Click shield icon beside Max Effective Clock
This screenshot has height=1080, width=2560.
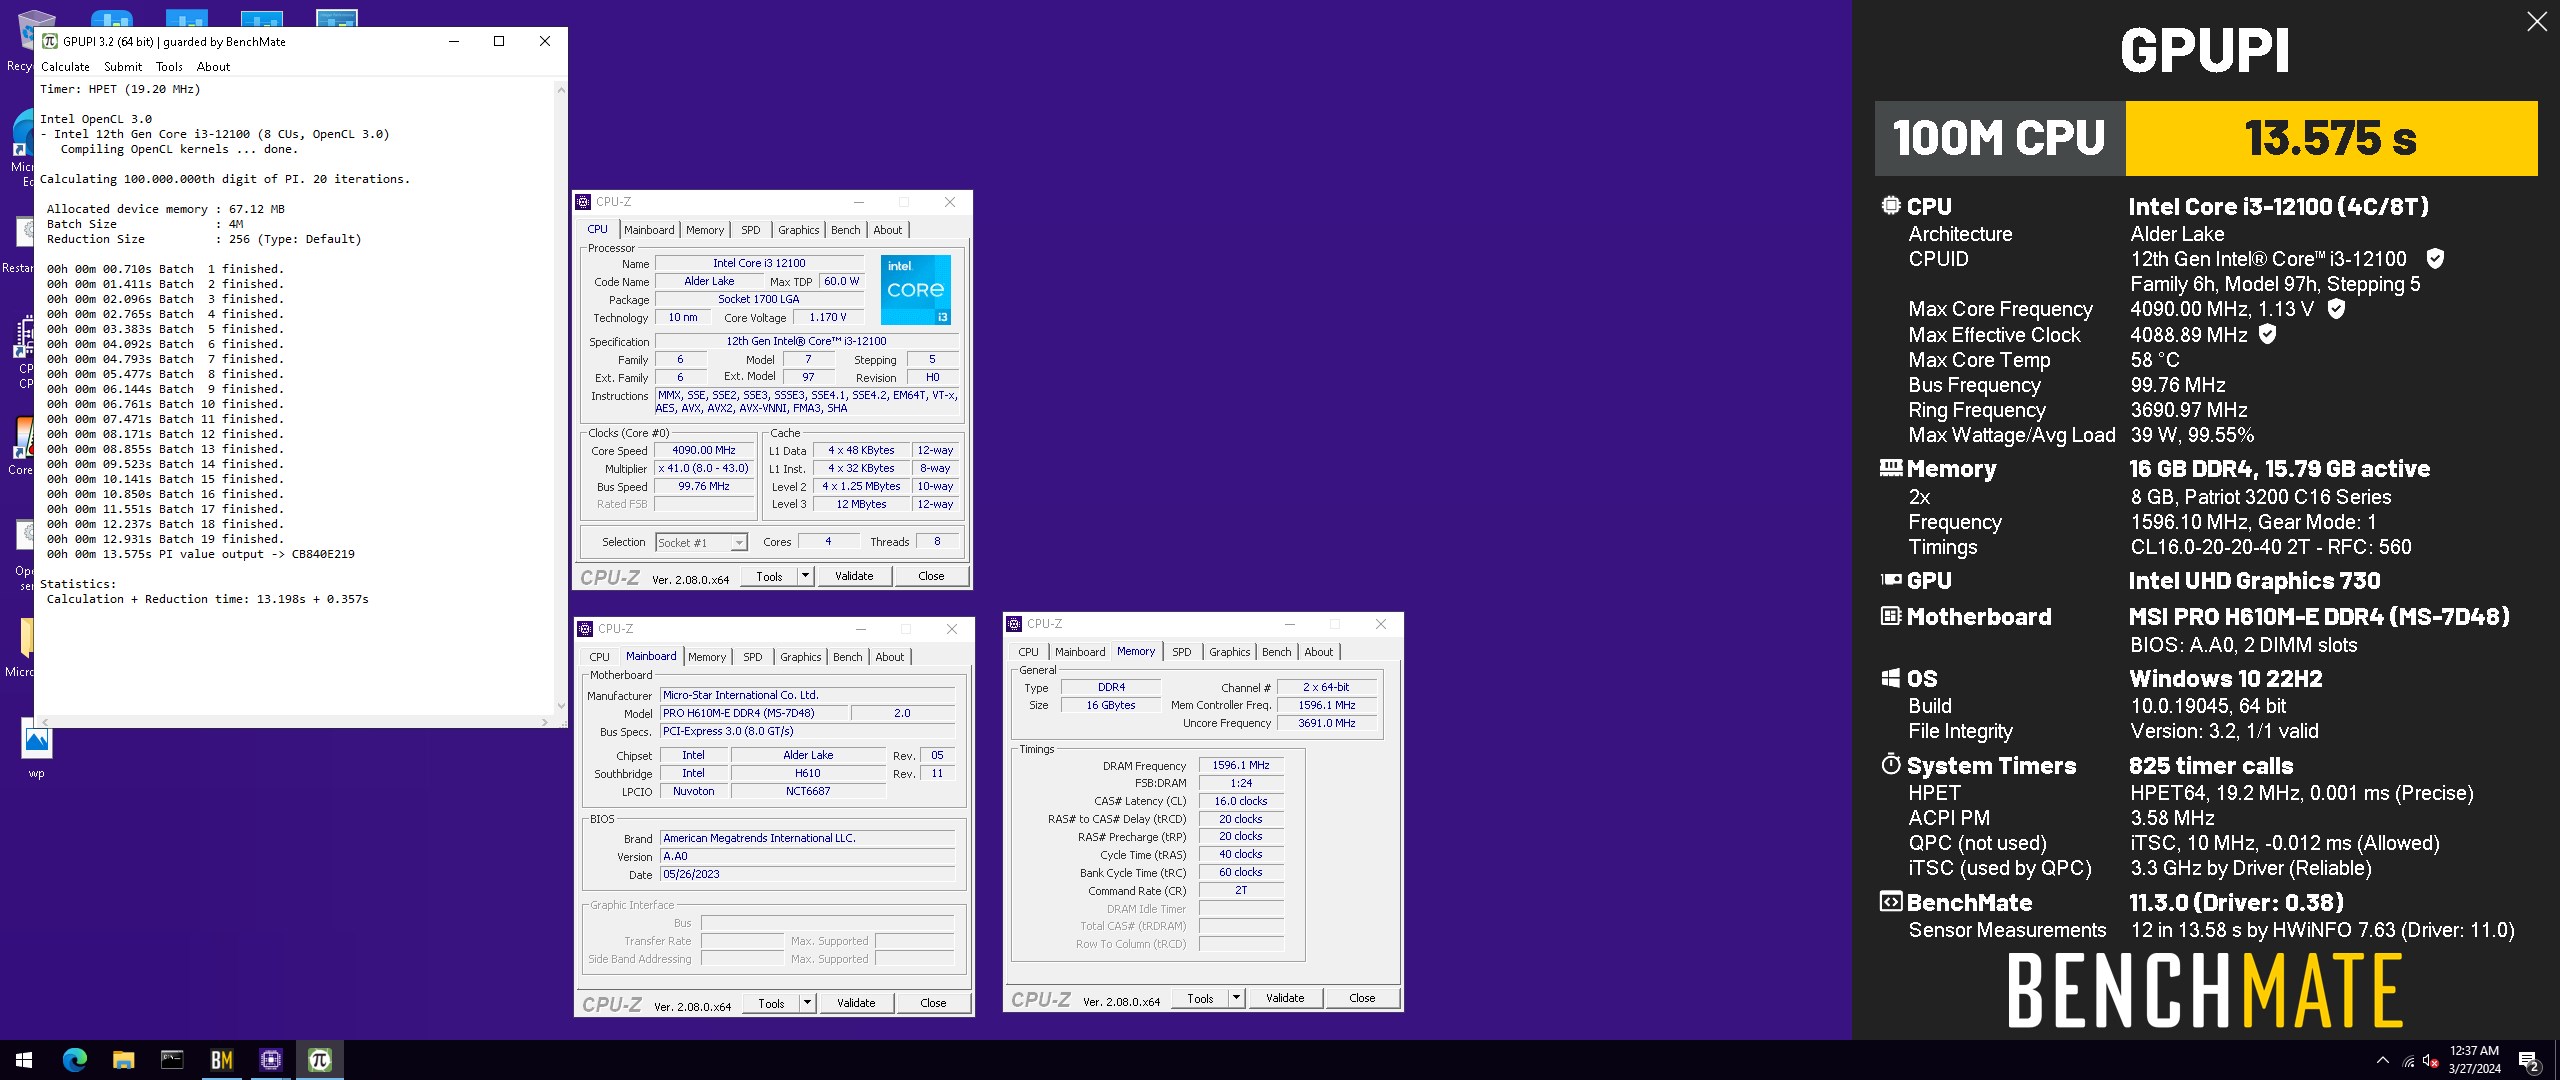click(x=2268, y=334)
